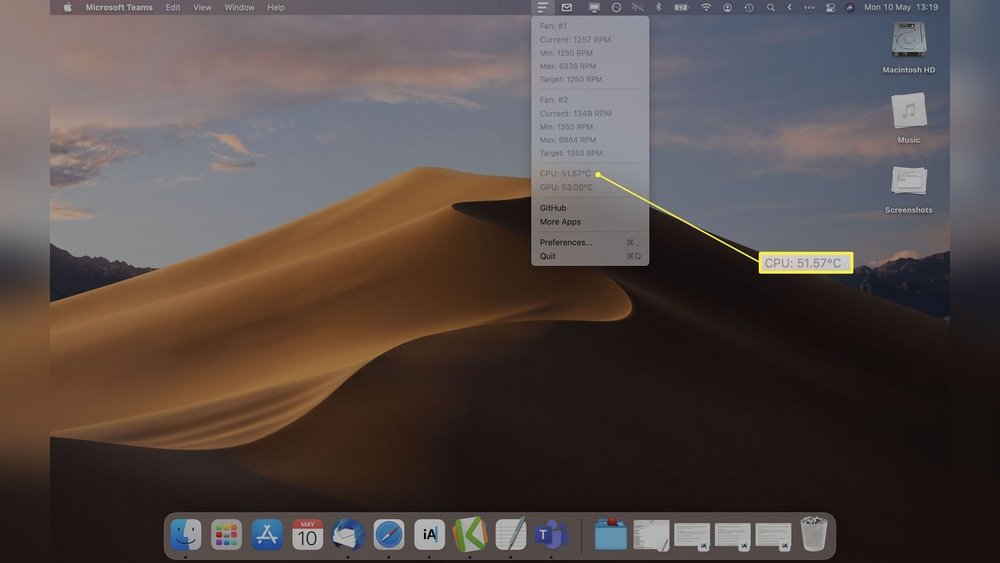Screen dimensions: 1000x563
Task: Open Control Center in the menu bar
Action: tap(831, 7)
